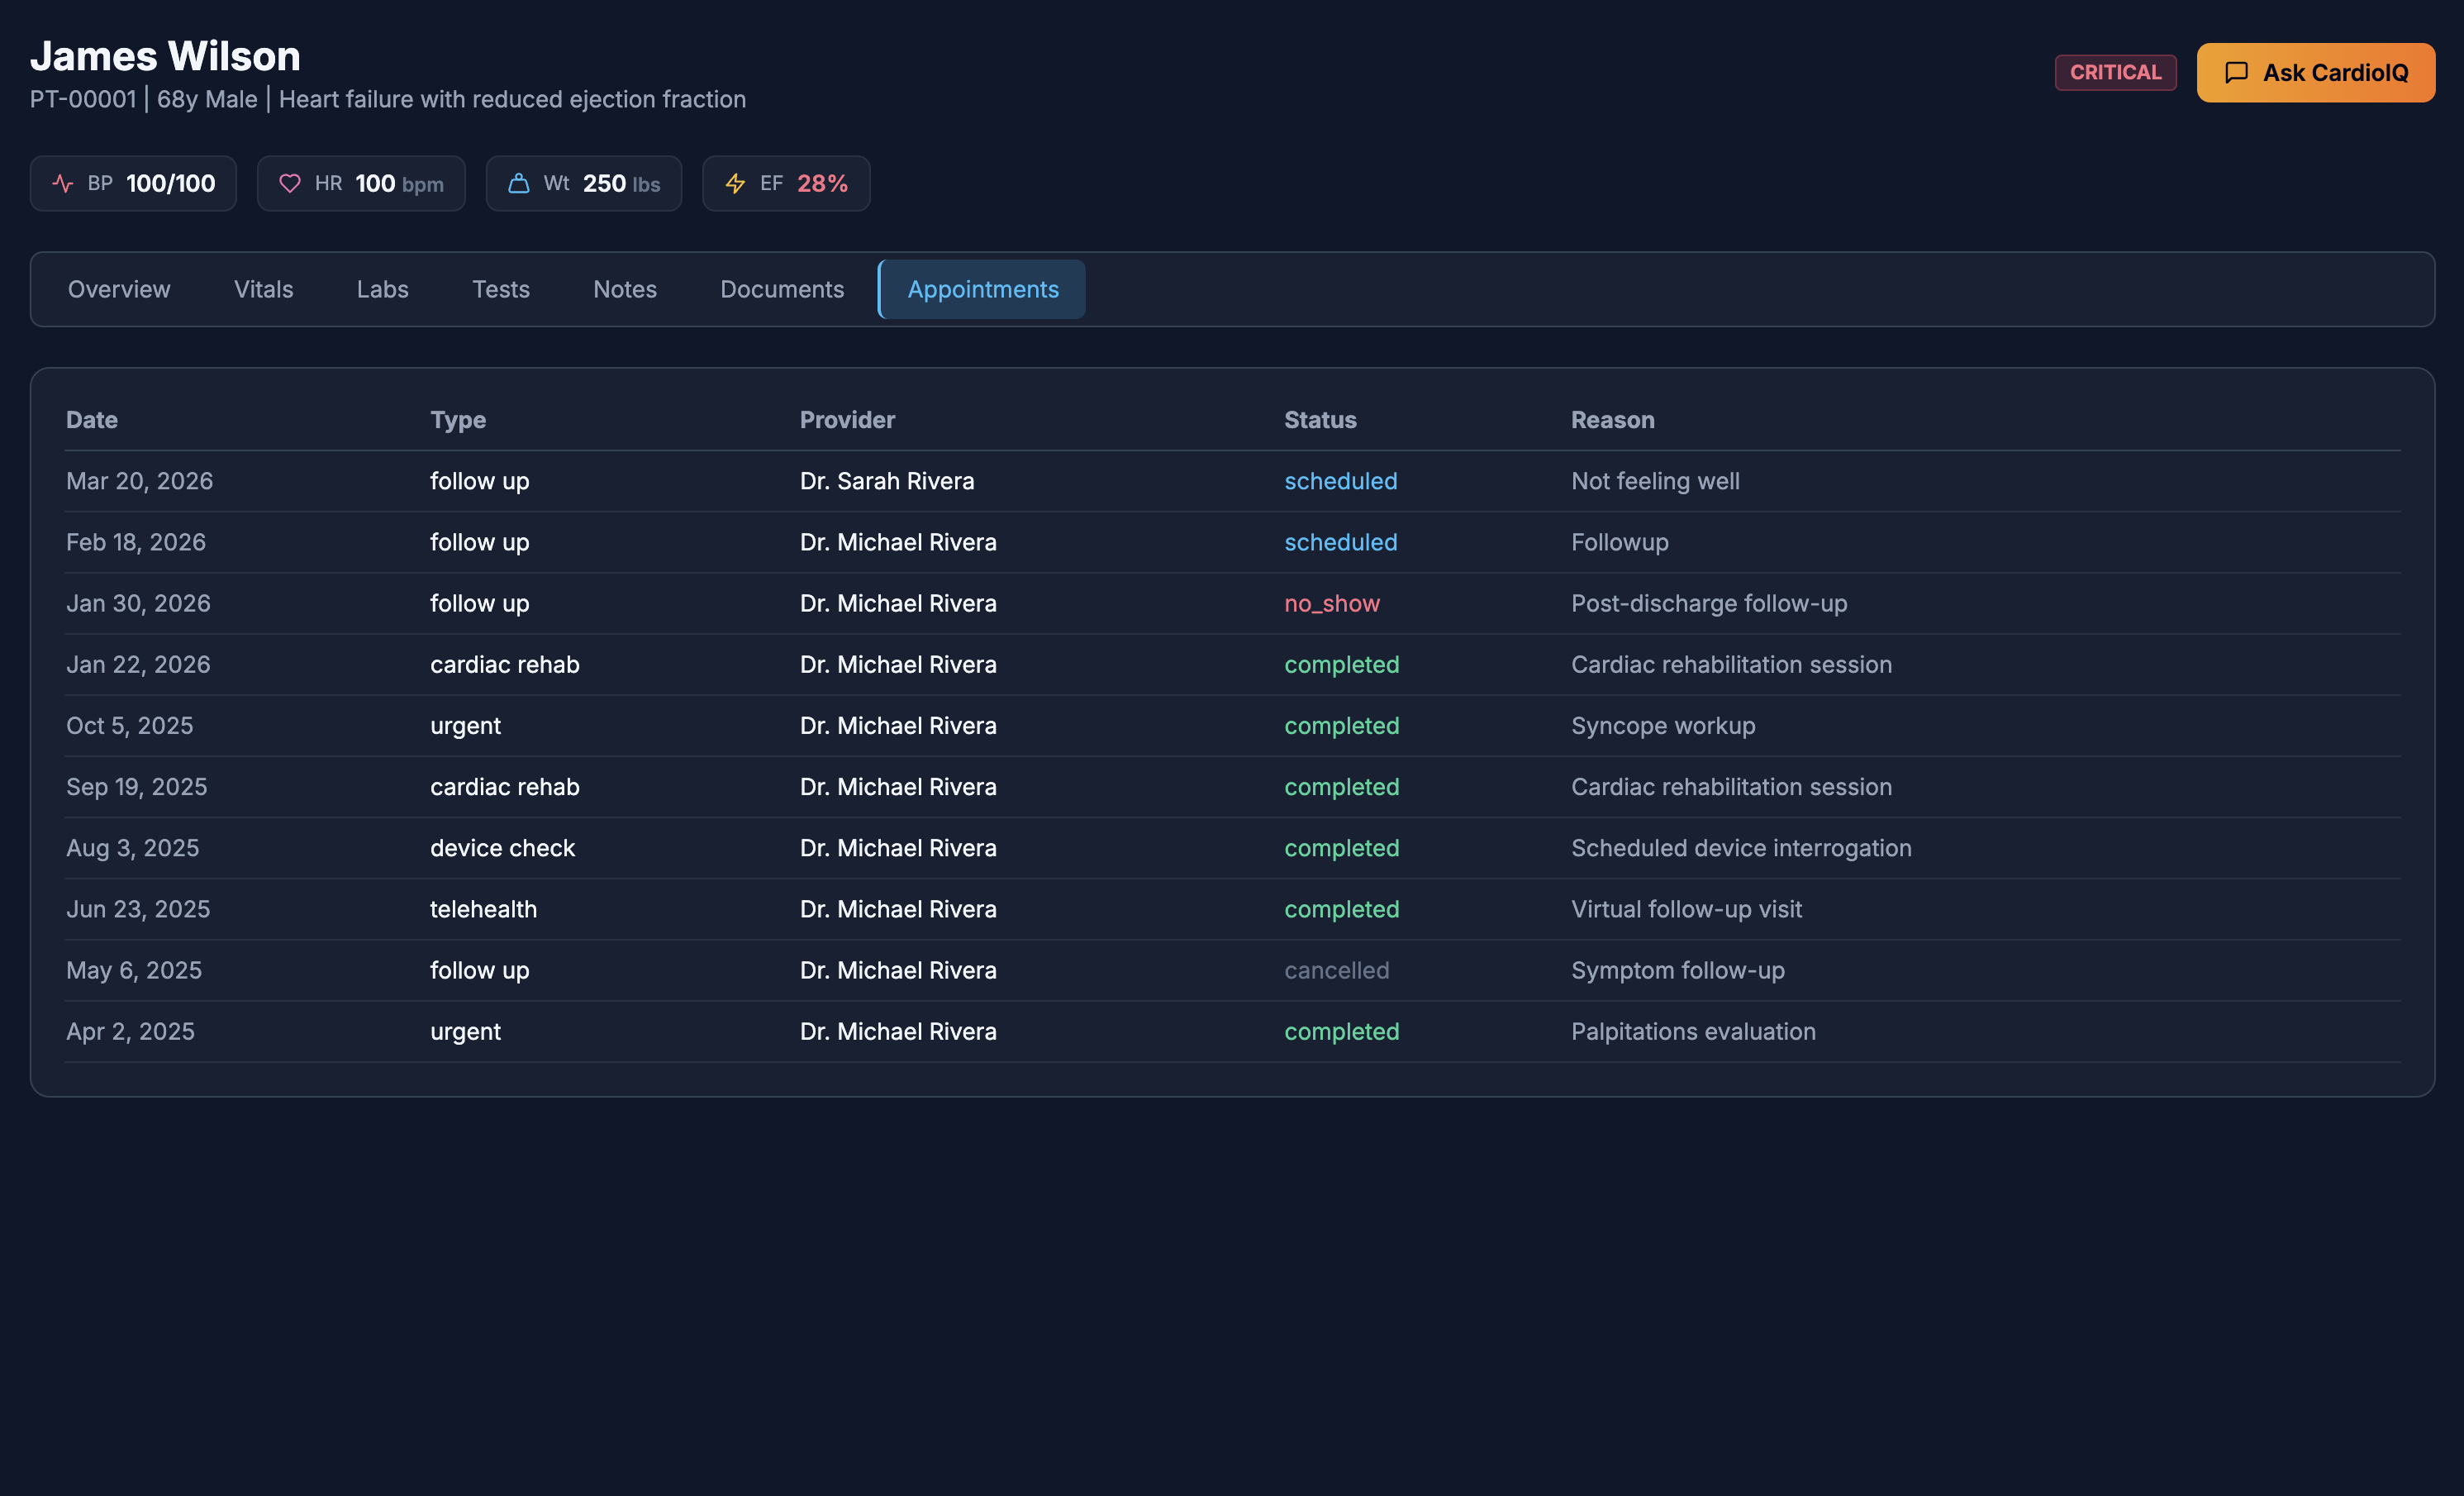Select the Syncope workup appointment row
The height and width of the screenshot is (1496, 2464).
(x=1662, y=726)
